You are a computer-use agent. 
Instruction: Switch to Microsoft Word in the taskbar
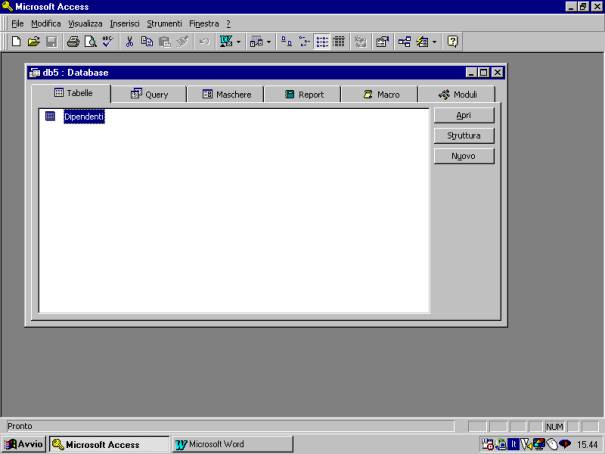click(x=232, y=444)
